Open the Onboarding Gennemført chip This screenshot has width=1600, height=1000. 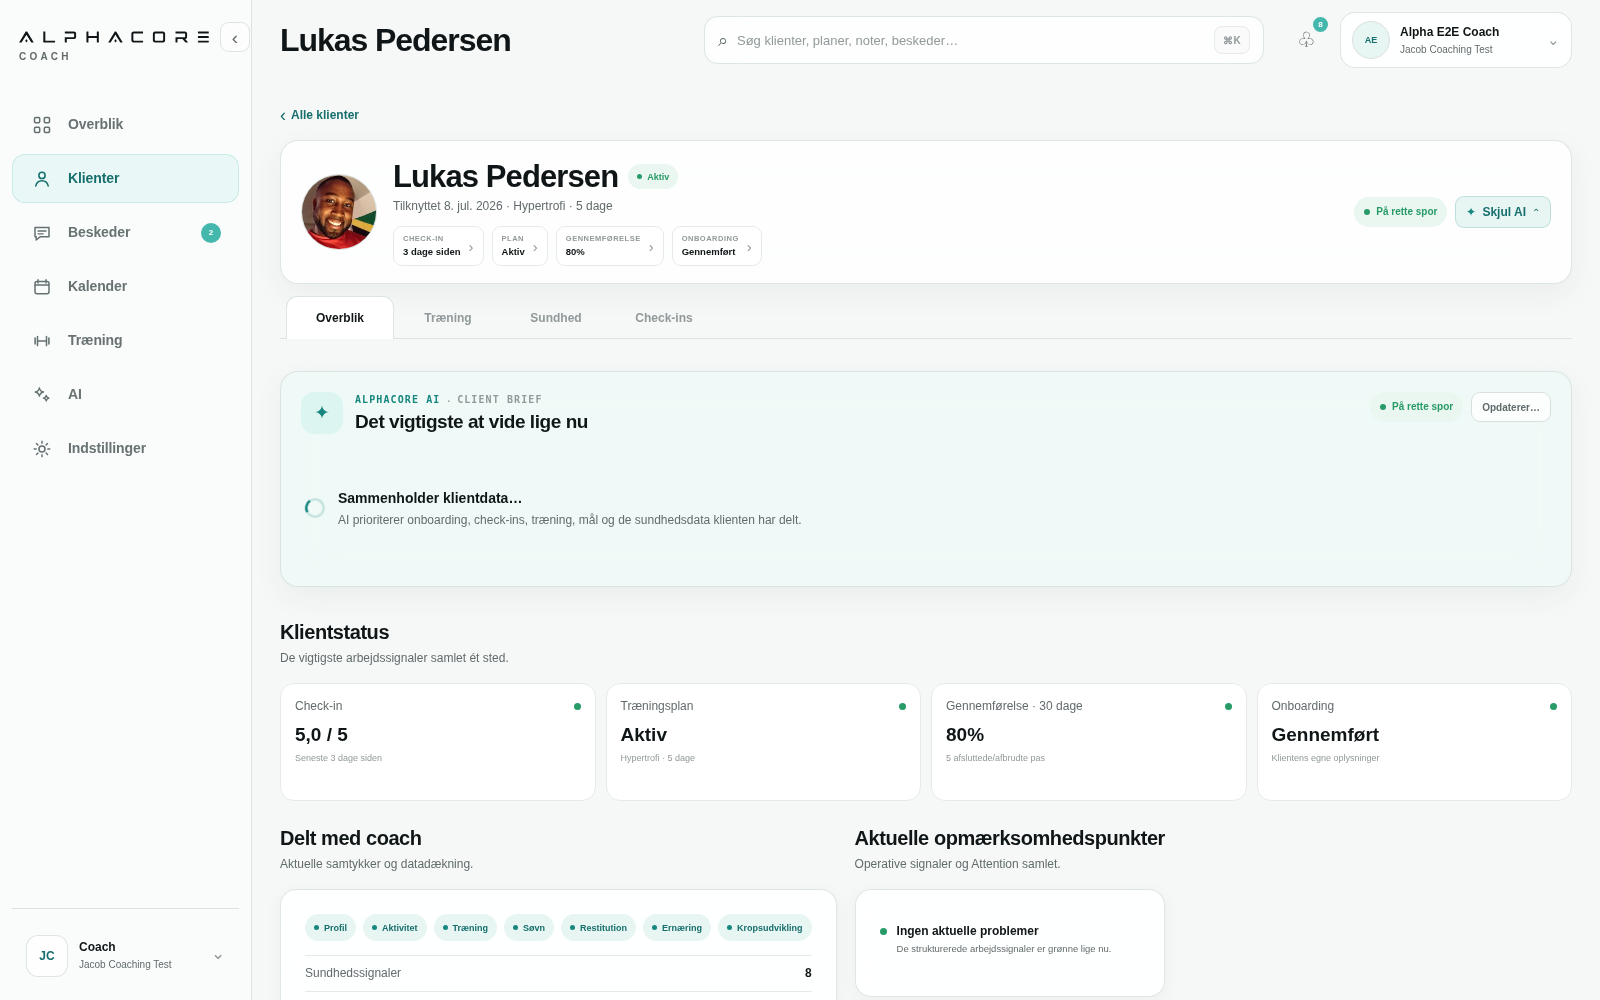pyautogui.click(x=717, y=246)
